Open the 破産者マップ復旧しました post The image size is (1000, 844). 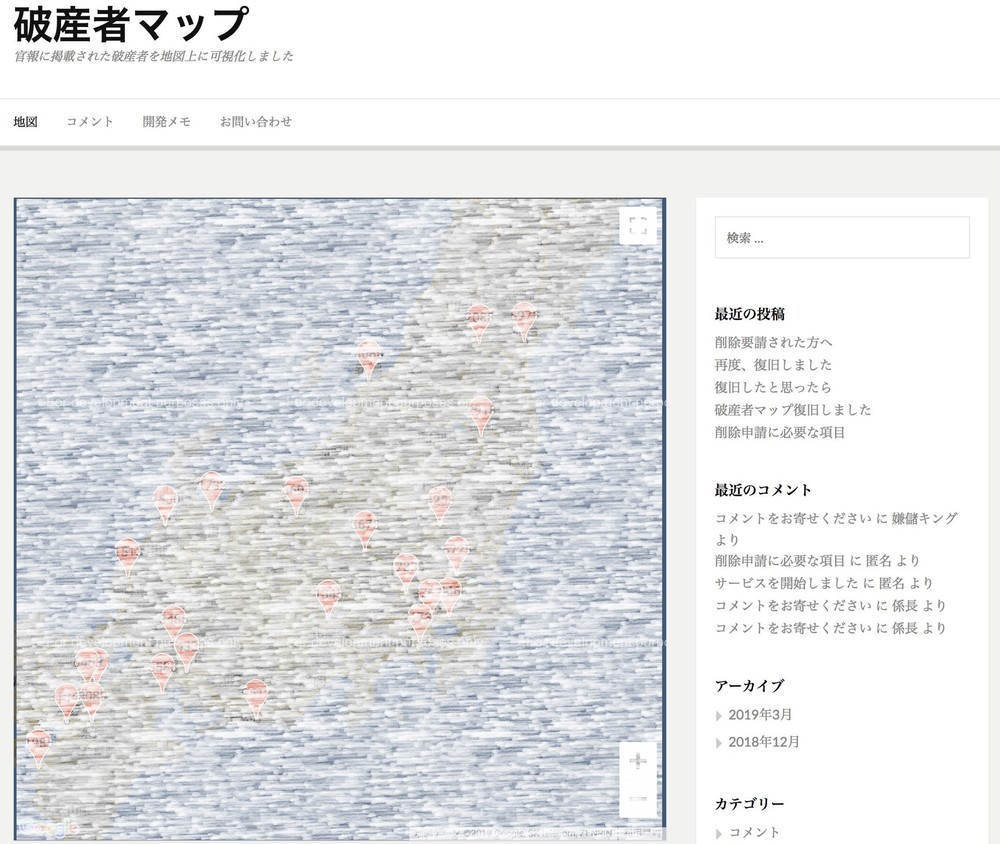tap(791, 409)
